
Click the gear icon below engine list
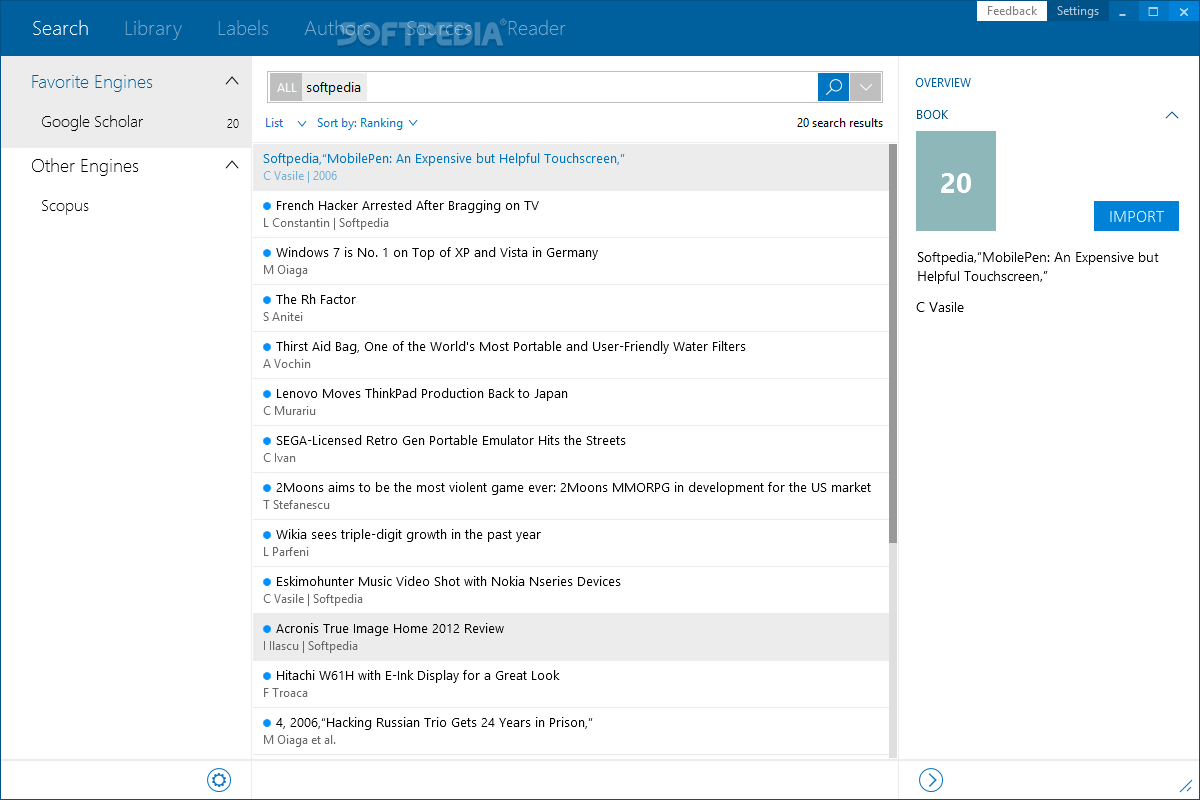(219, 780)
